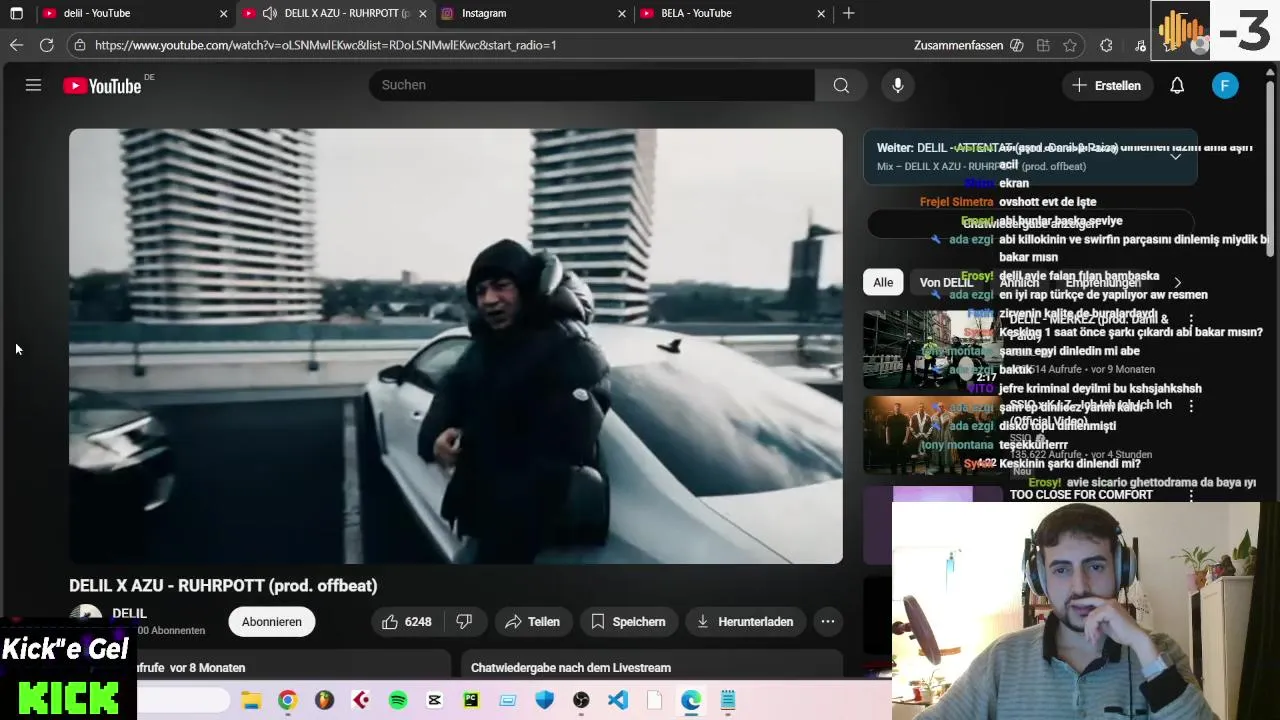Open split screen icon in address bar

(x=1043, y=45)
